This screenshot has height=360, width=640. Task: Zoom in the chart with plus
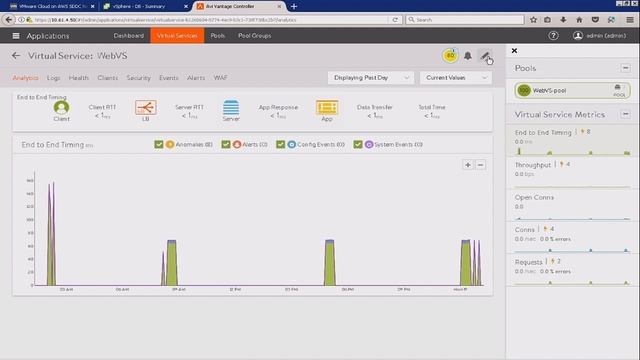click(x=468, y=165)
